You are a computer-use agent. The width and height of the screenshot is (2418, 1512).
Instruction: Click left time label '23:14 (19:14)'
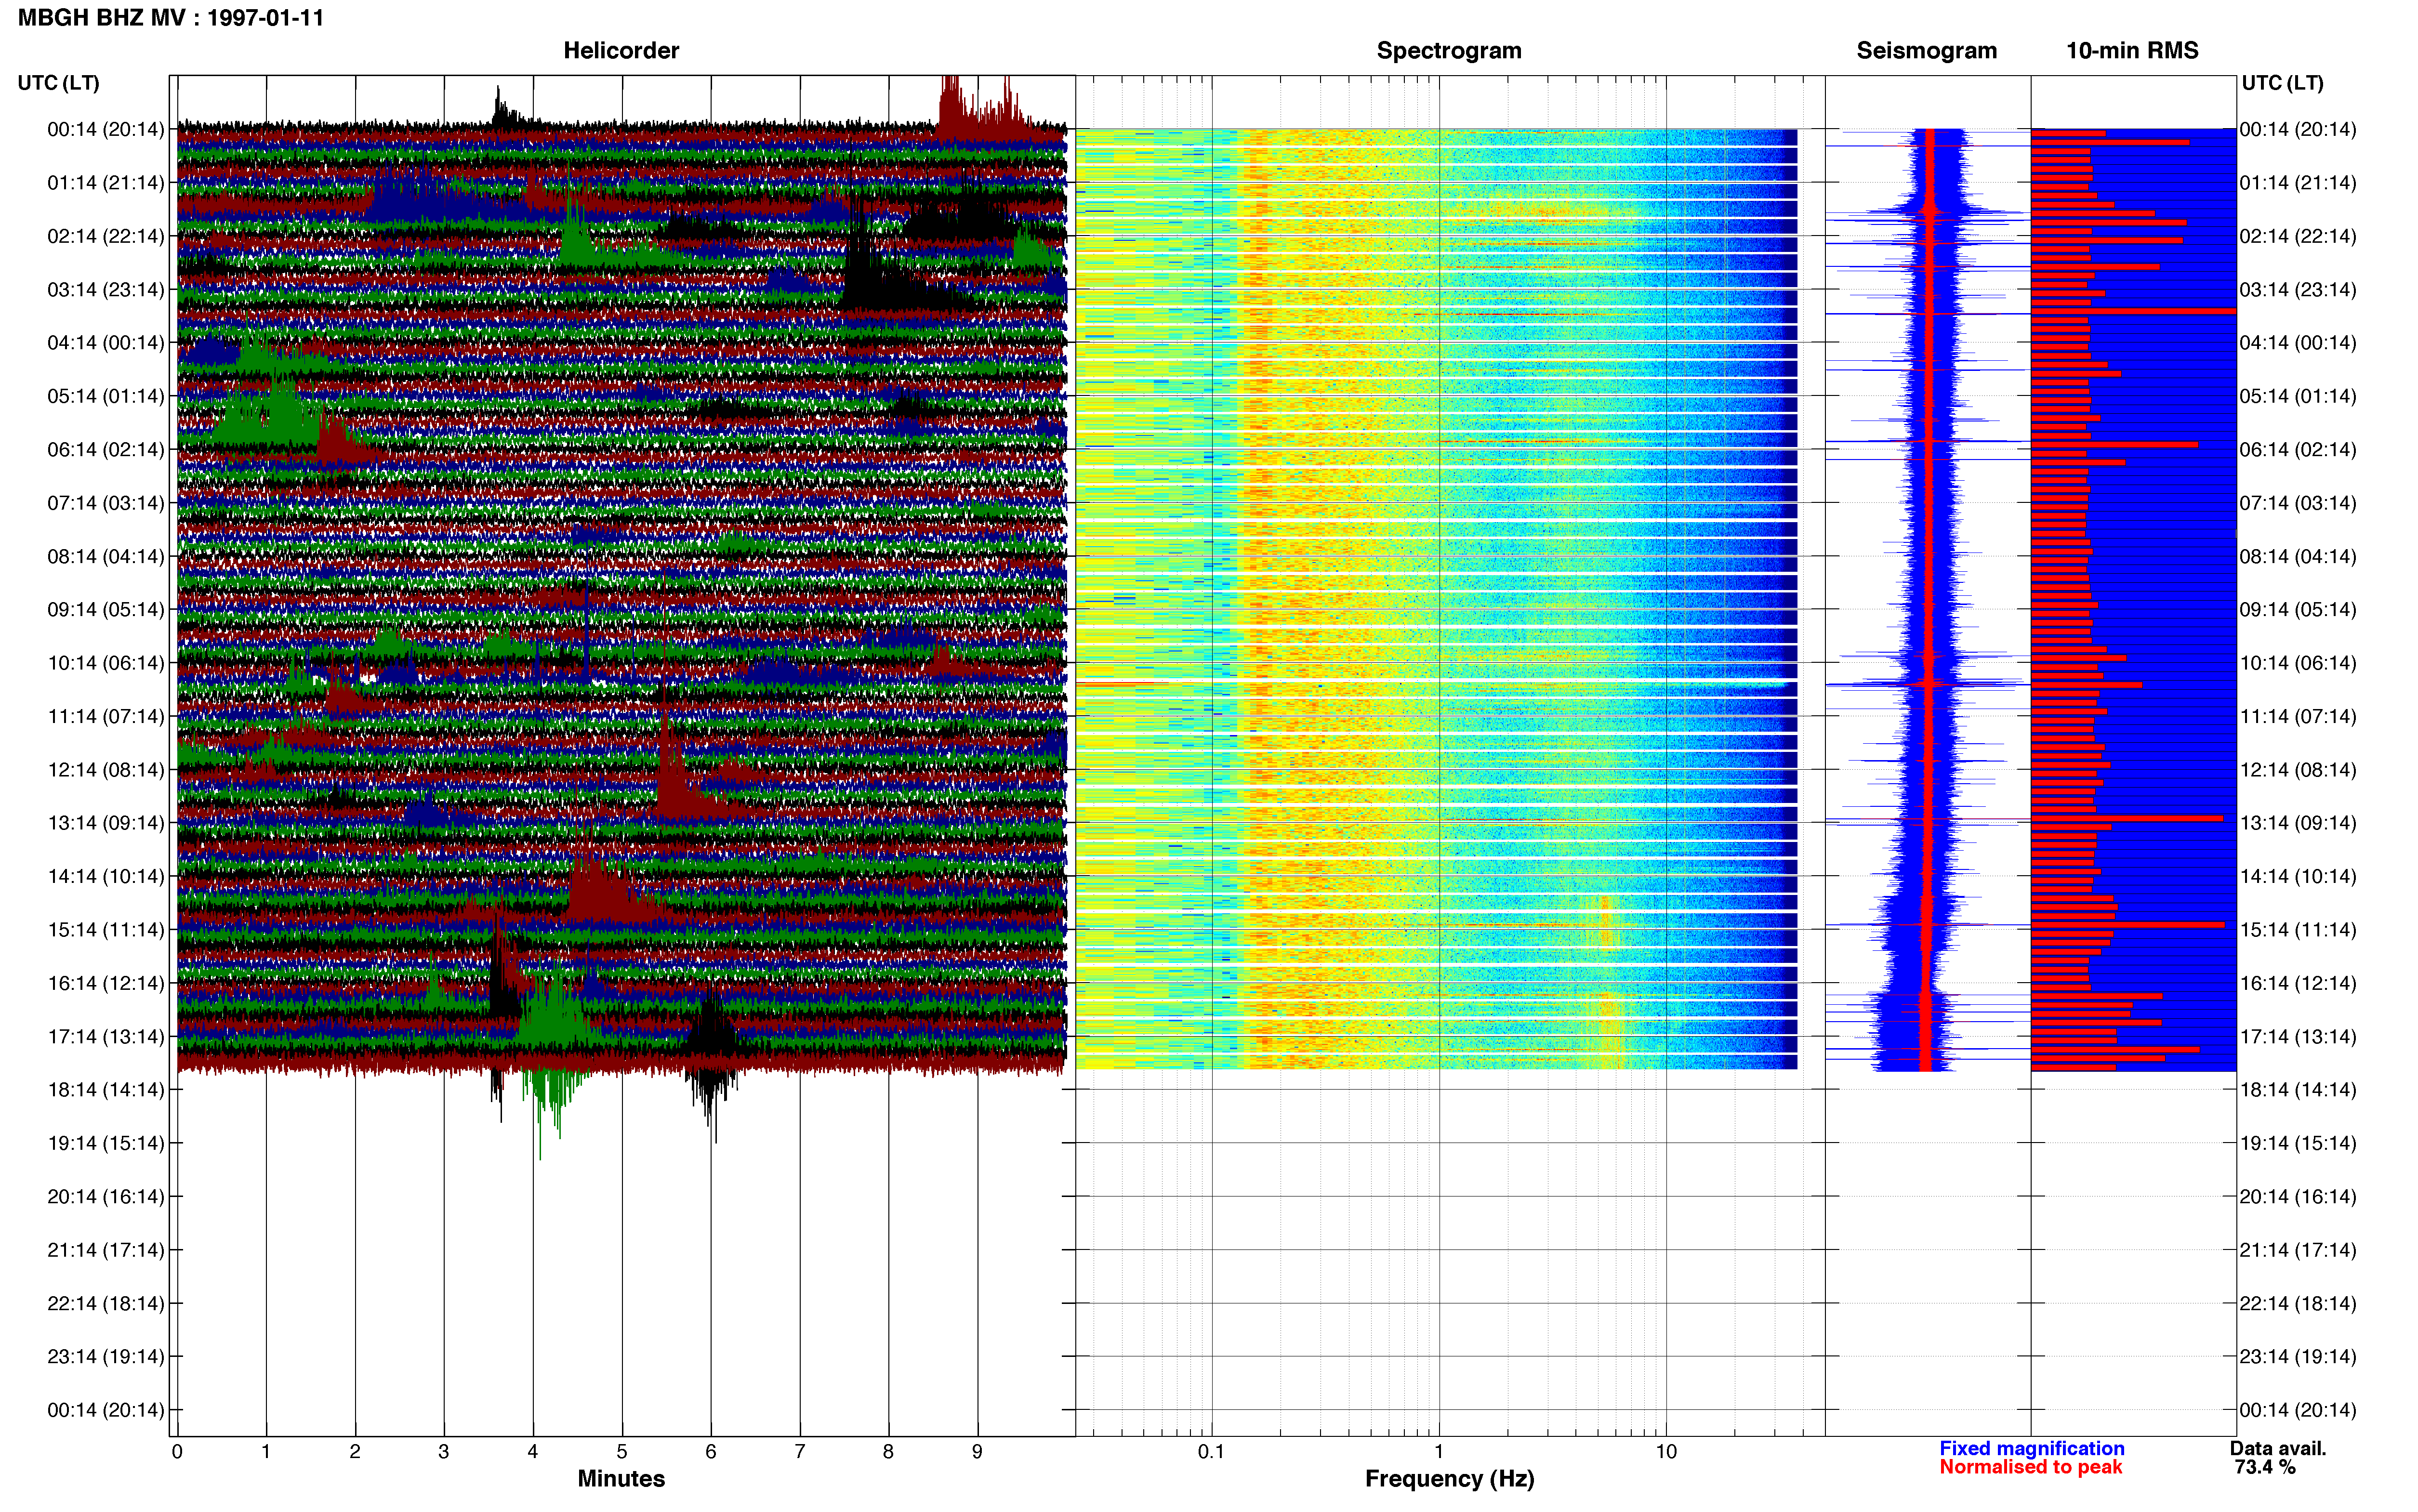pos(105,1356)
